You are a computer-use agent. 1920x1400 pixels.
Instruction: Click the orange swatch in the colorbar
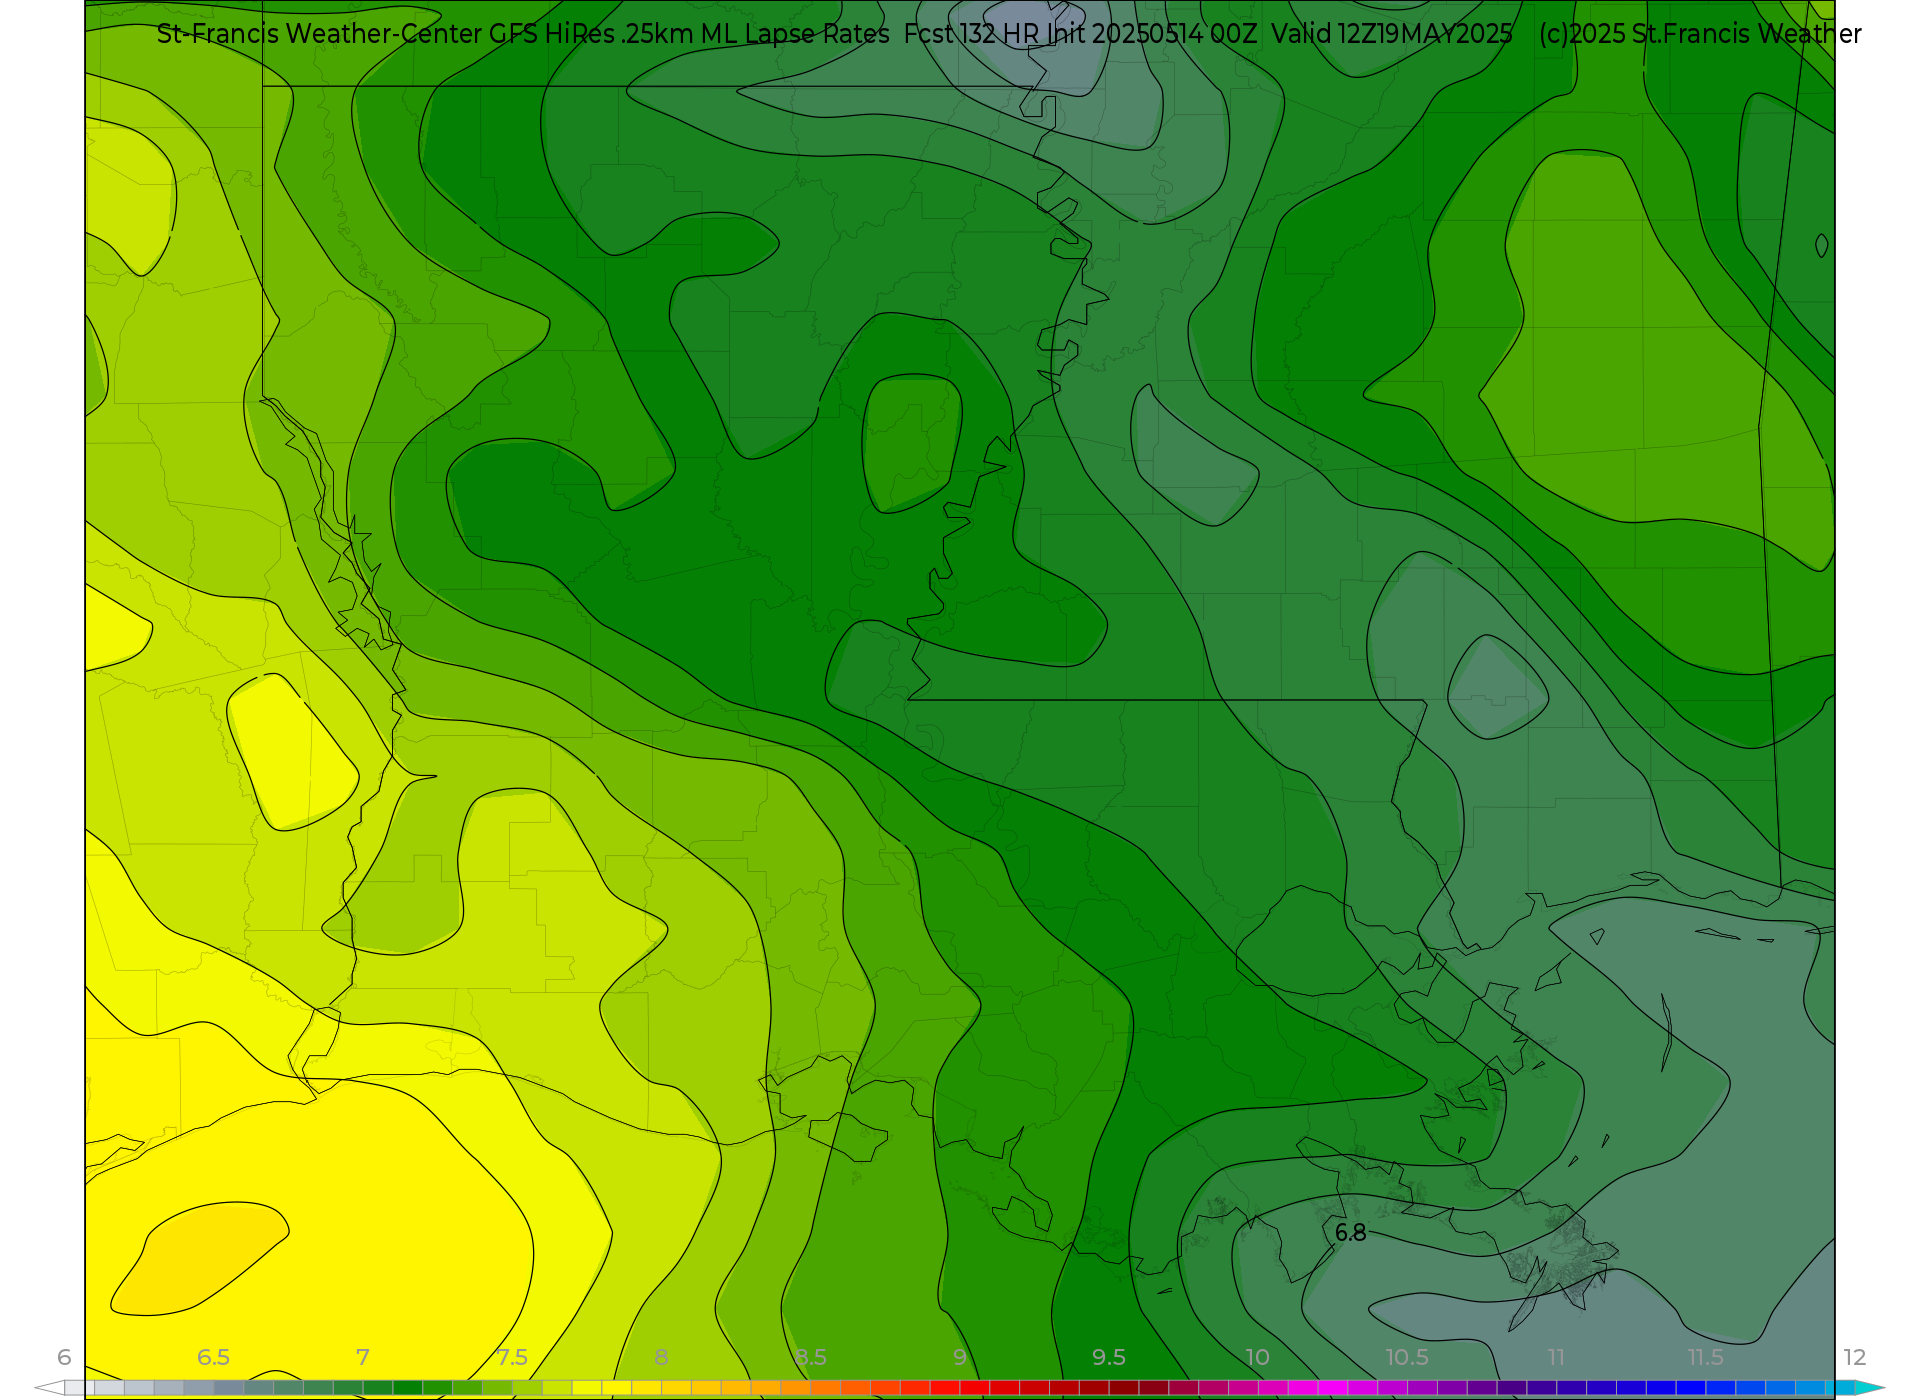pyautogui.click(x=796, y=1388)
